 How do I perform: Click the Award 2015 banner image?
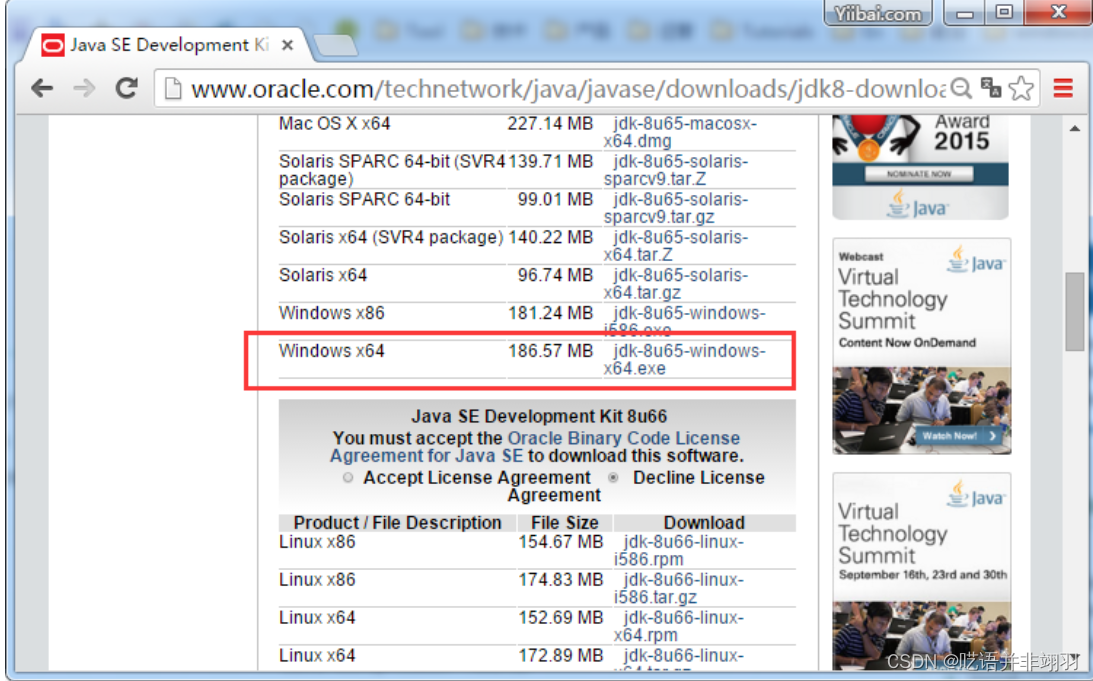(x=920, y=167)
